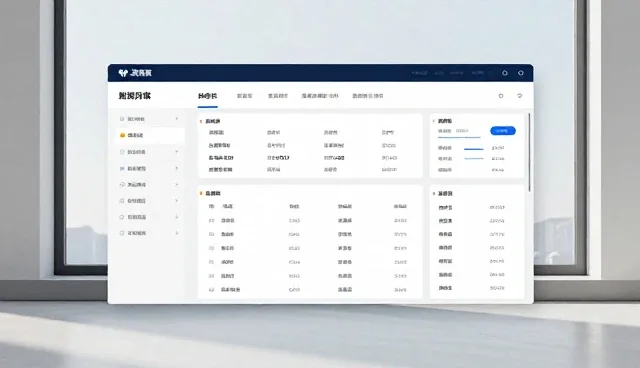Click the vertical scrollbar at the window's right edge

pos(529,152)
